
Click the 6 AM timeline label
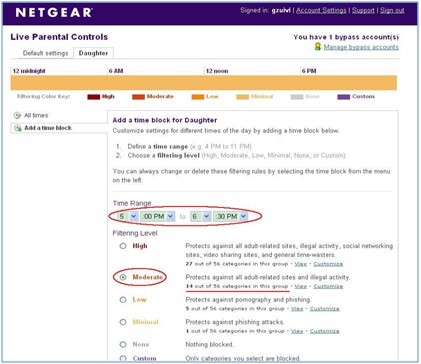[x=116, y=71]
